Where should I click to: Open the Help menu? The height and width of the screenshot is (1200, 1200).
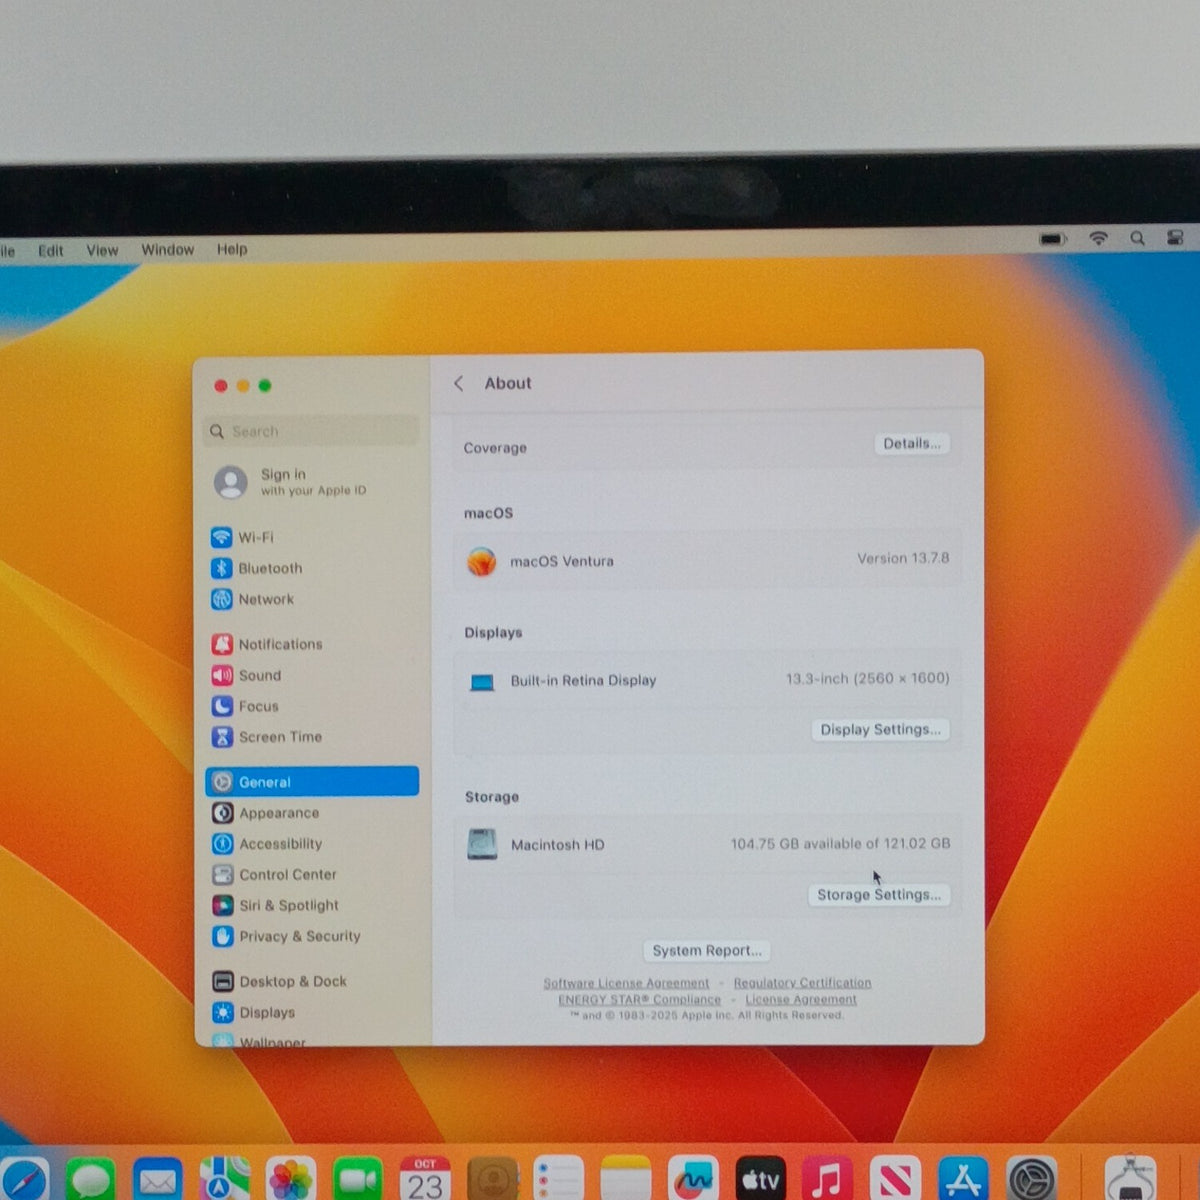[x=232, y=250]
